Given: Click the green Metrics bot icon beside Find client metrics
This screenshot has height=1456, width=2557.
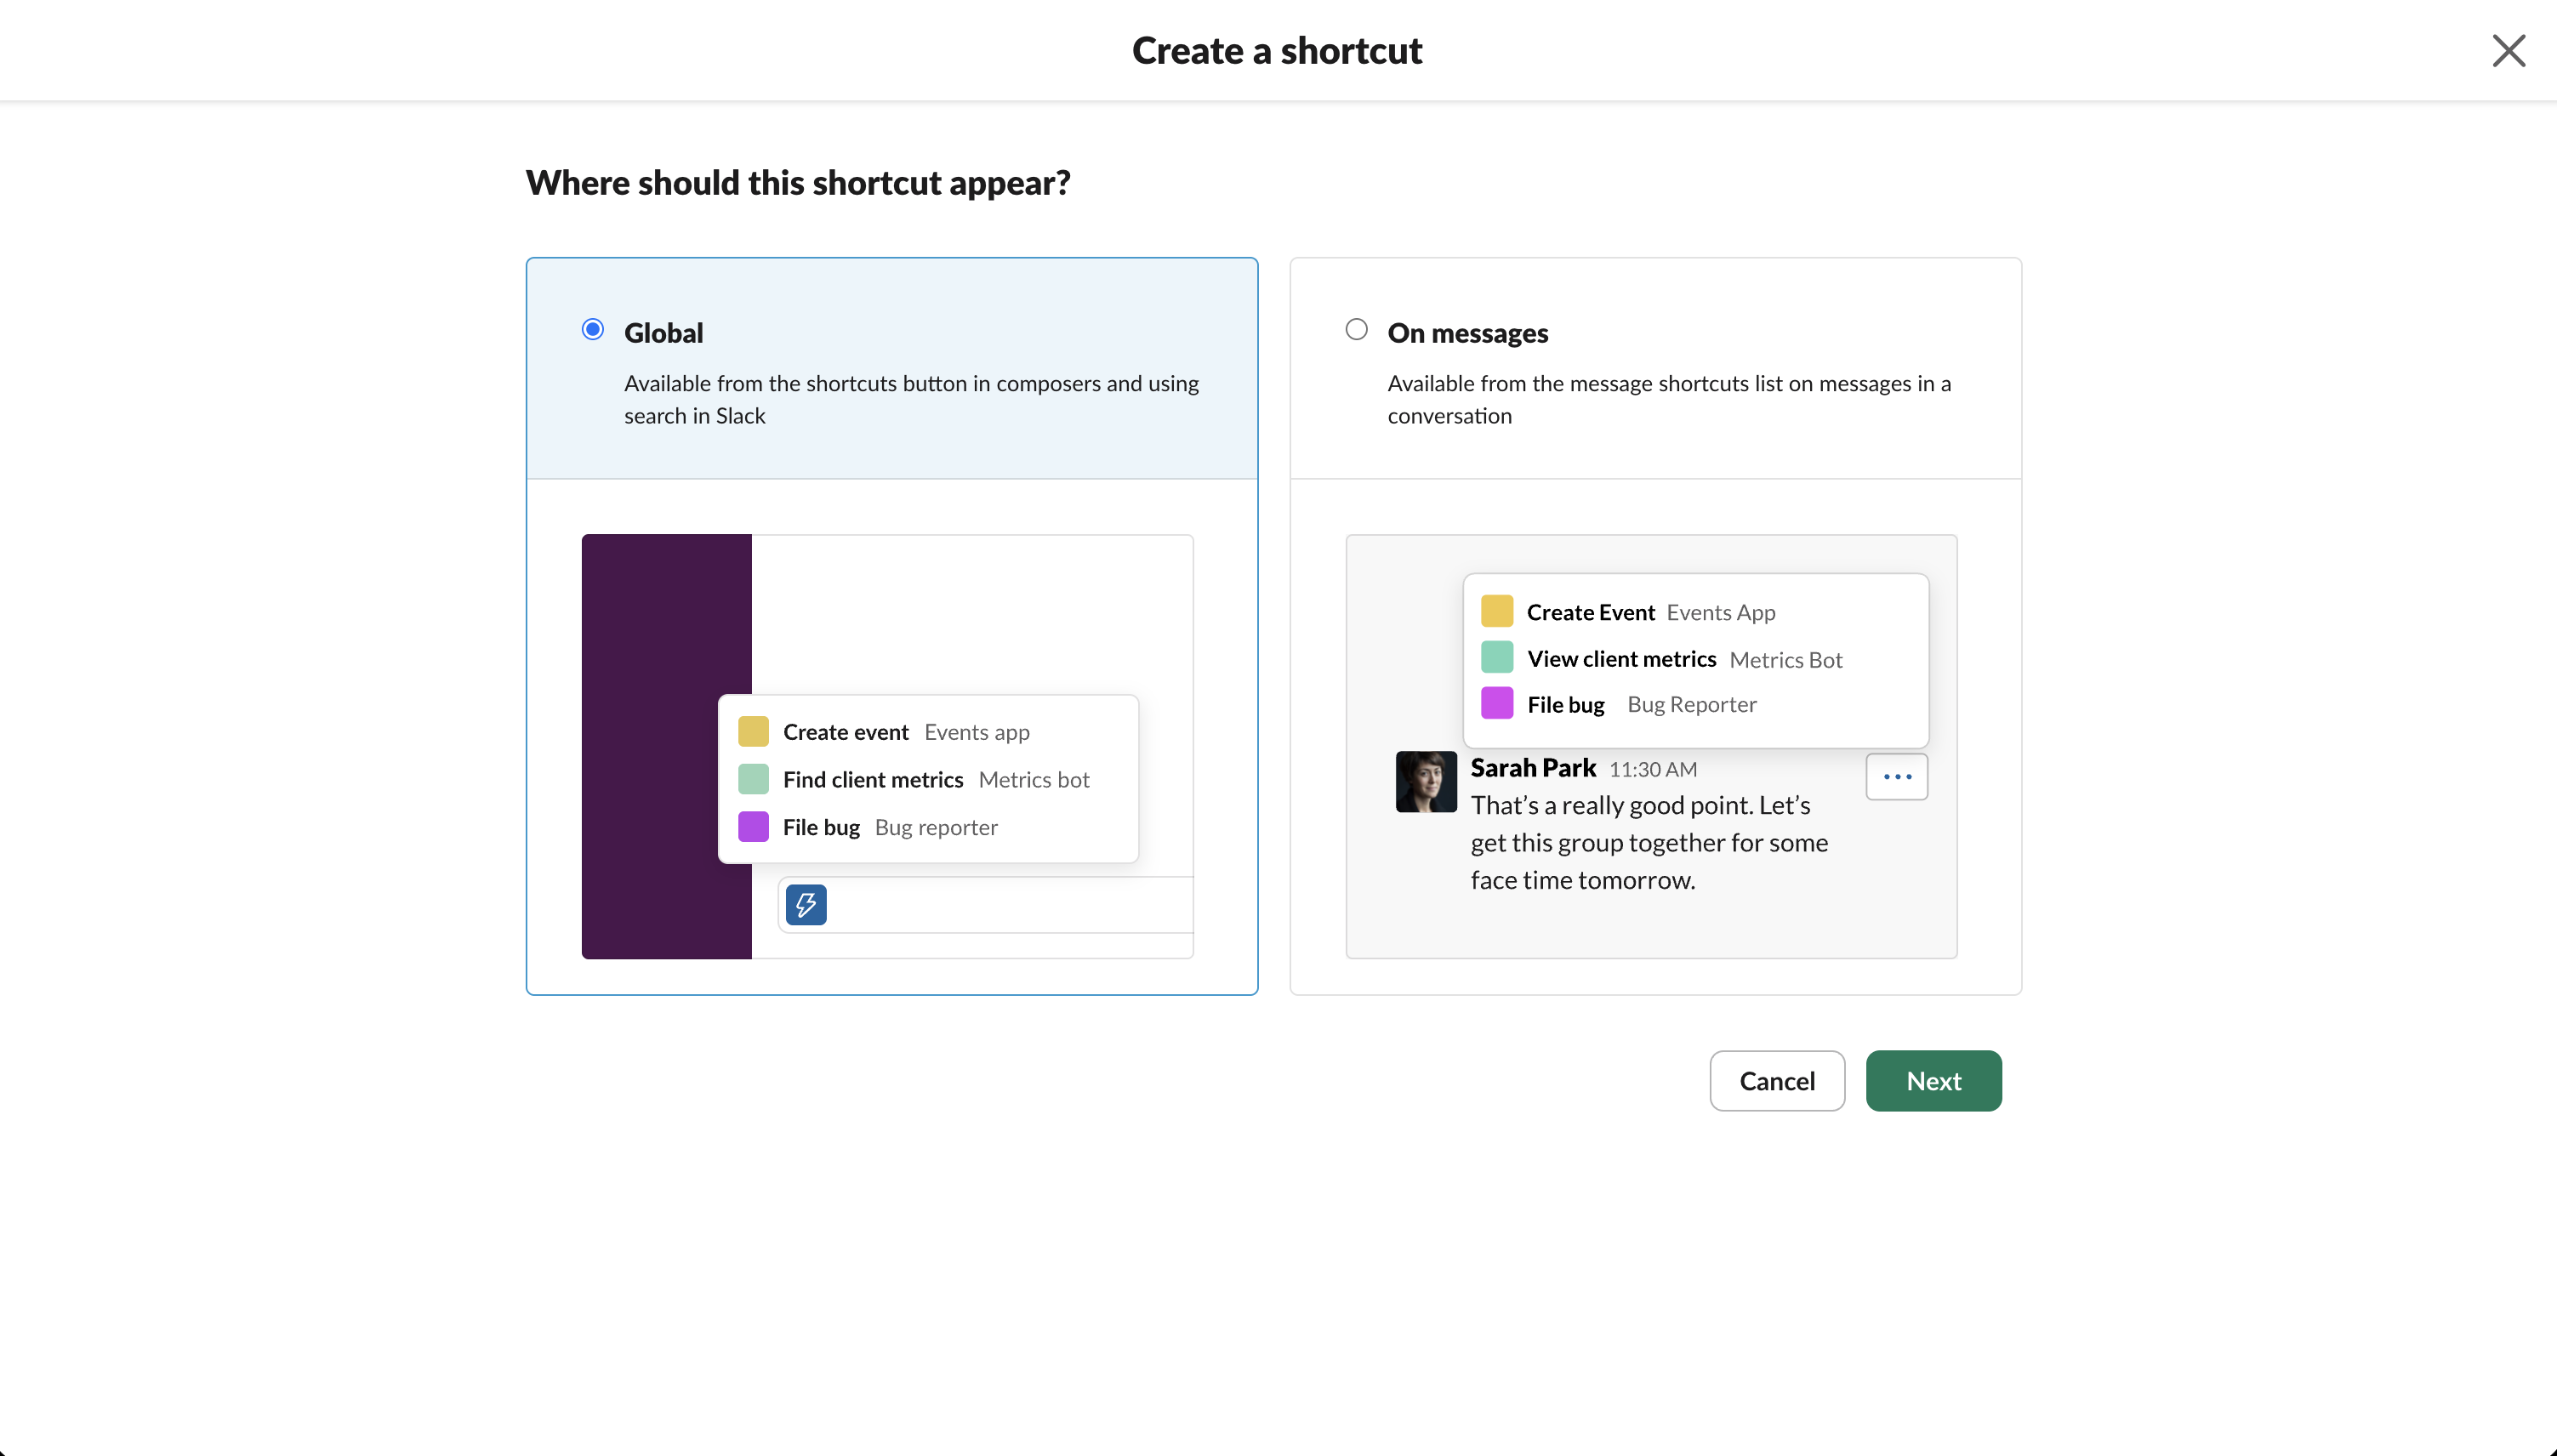Looking at the screenshot, I should tap(752, 778).
